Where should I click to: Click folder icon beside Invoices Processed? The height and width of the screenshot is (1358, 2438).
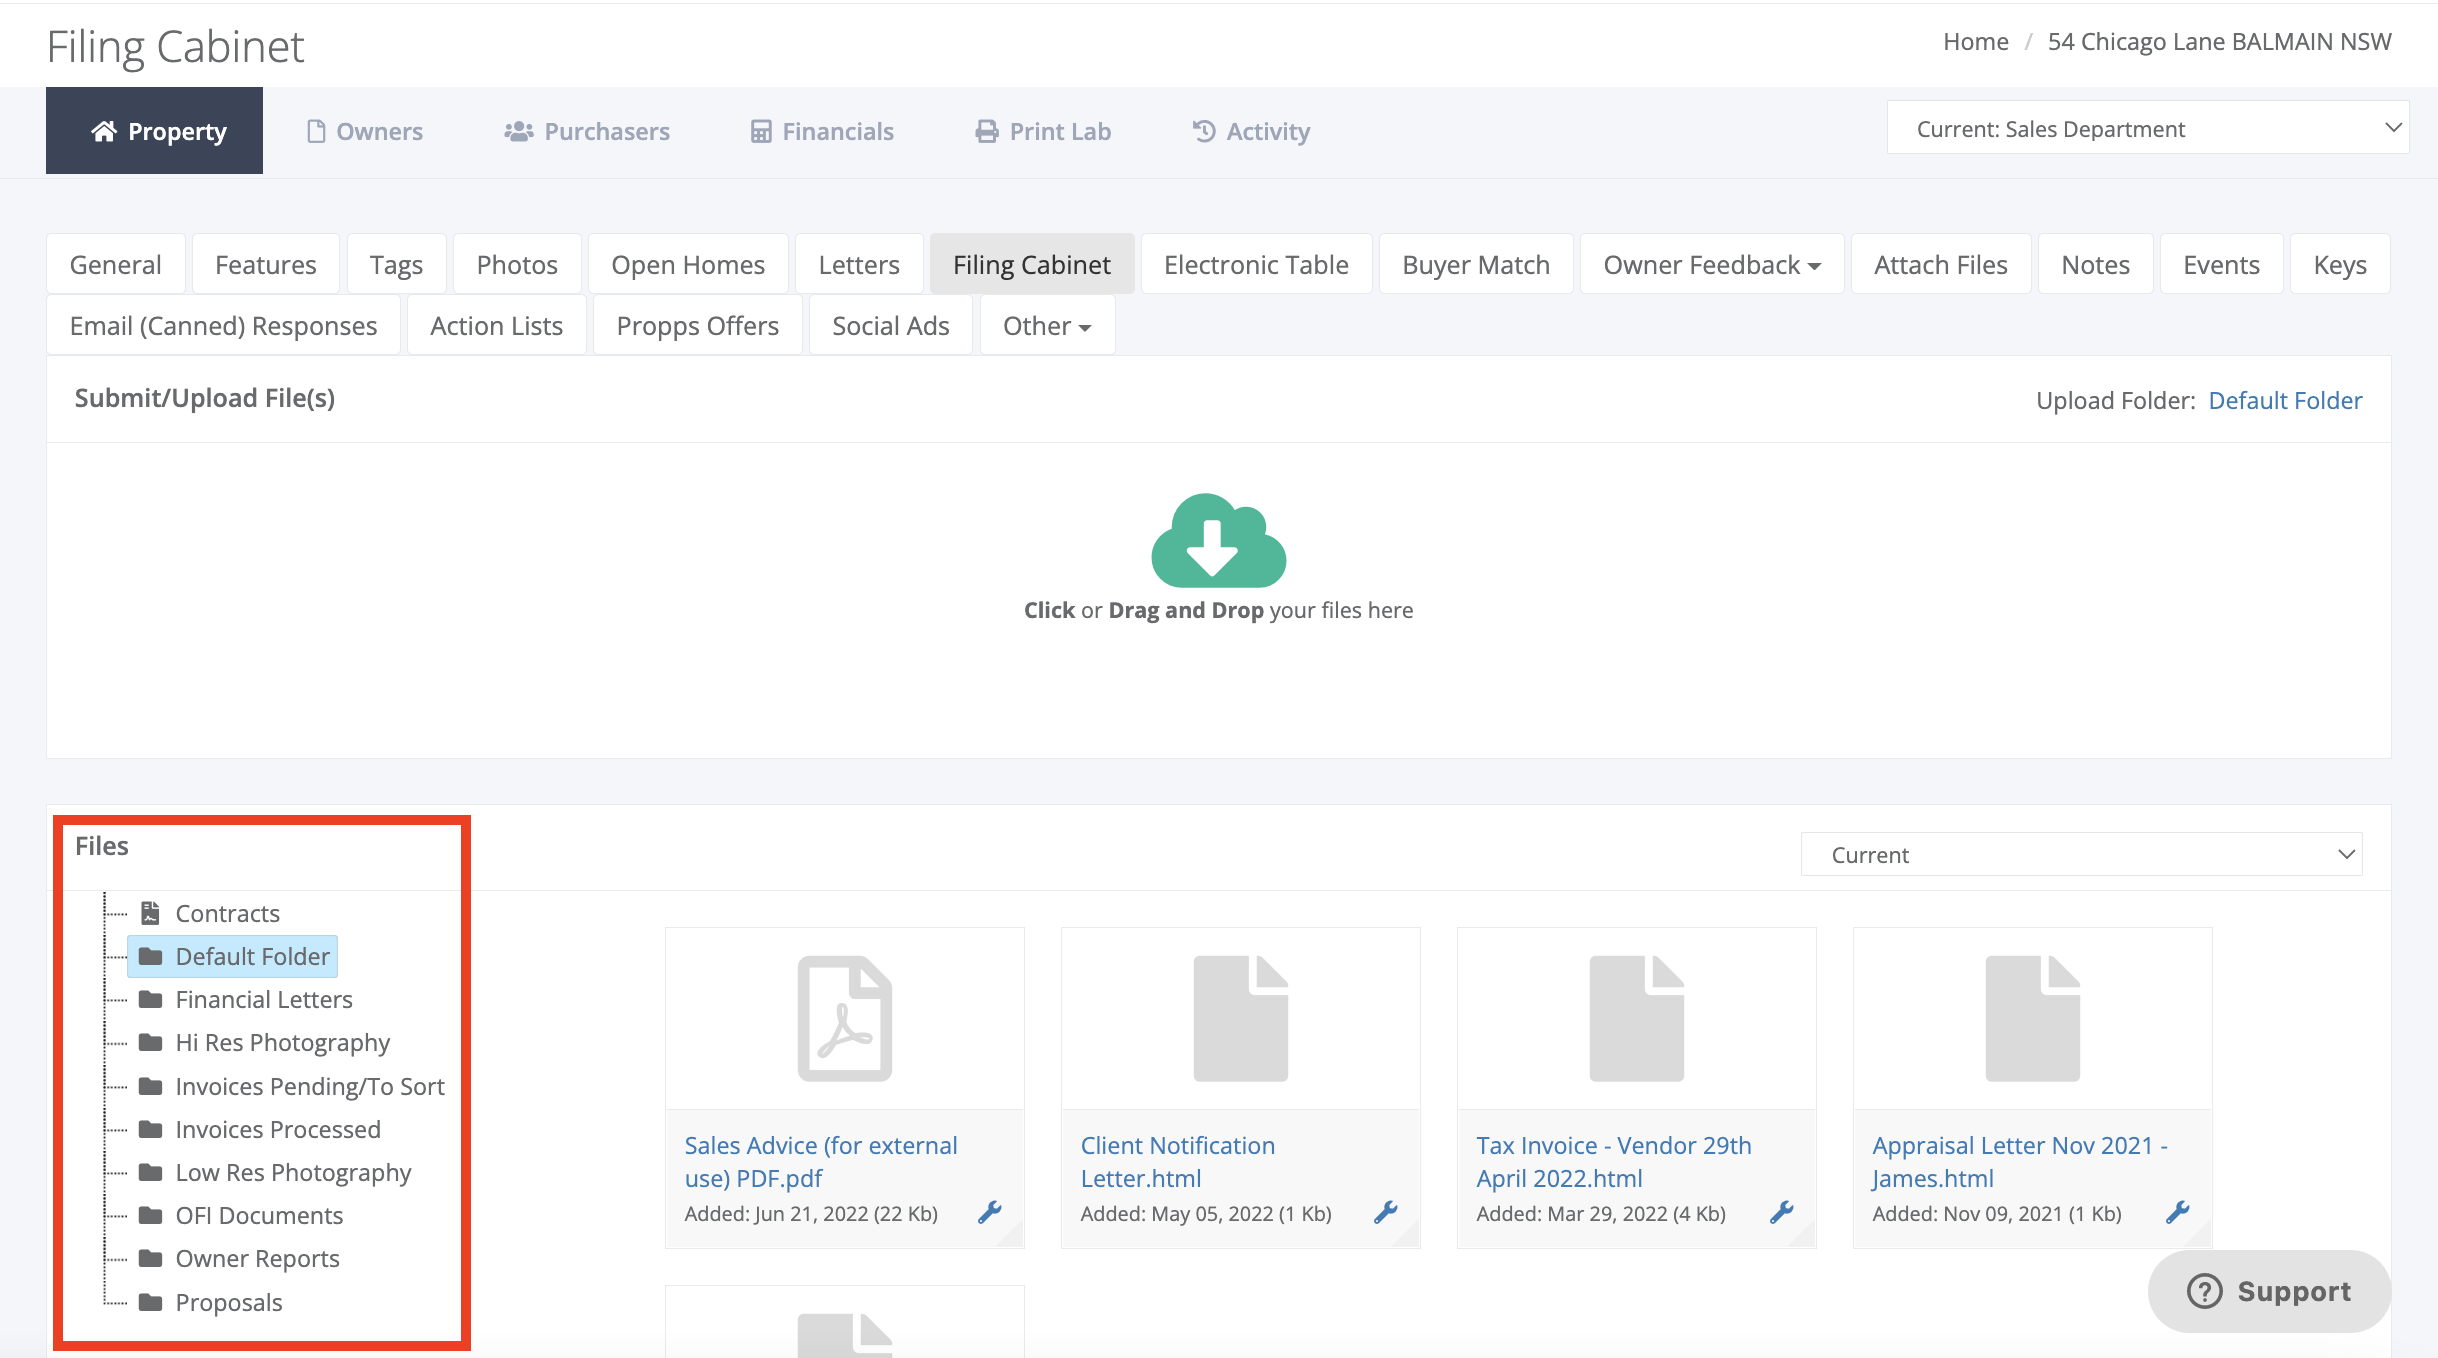pos(151,1129)
